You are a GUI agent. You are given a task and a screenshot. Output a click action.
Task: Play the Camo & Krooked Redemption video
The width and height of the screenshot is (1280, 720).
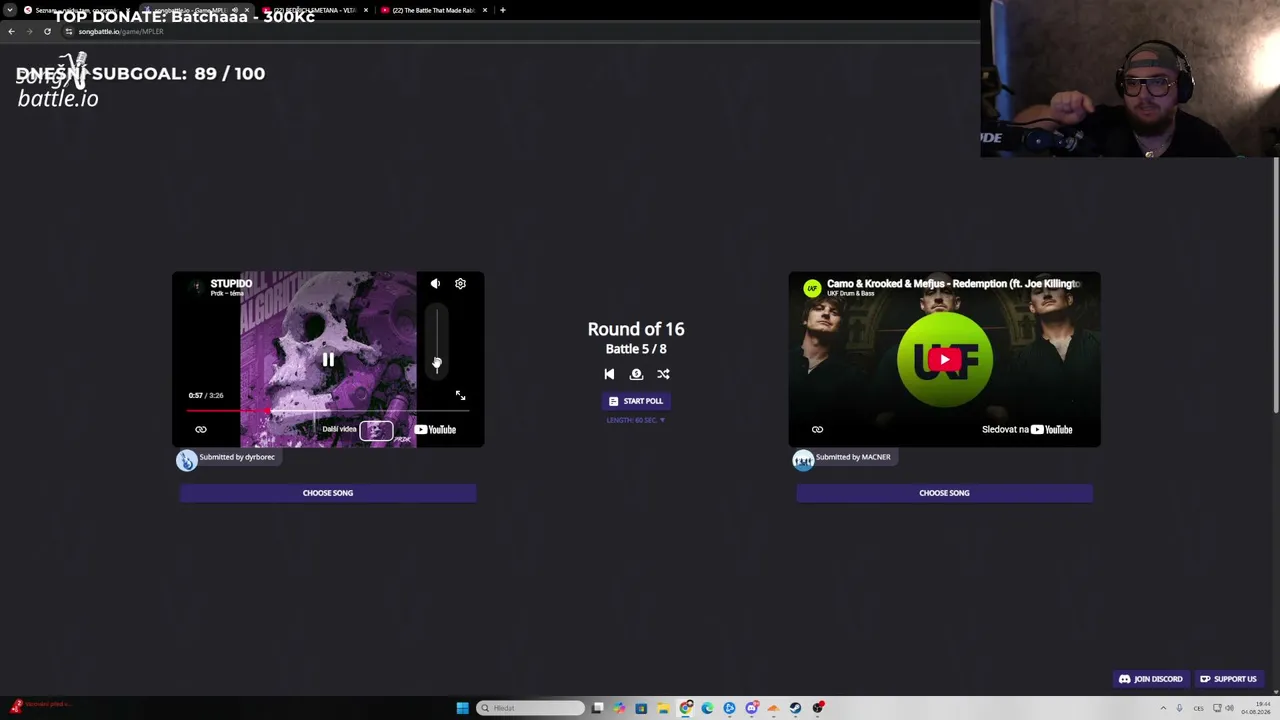coord(944,360)
